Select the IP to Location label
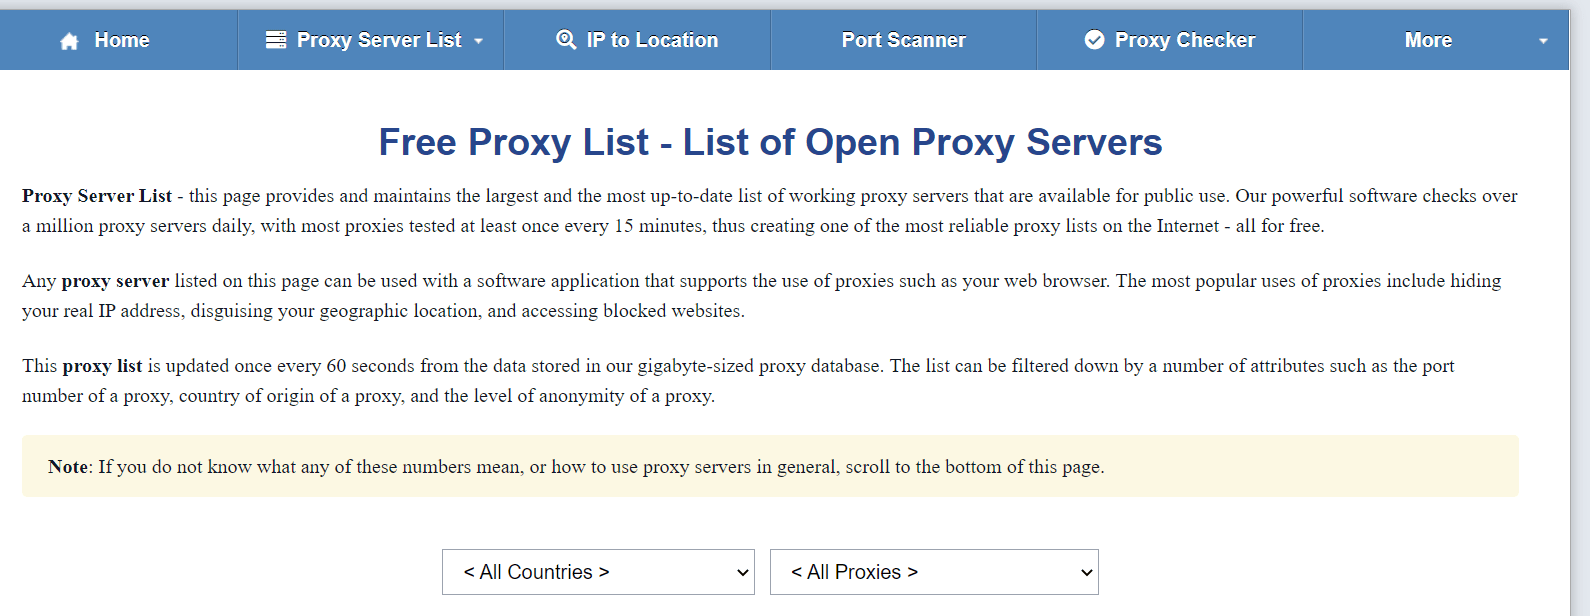1590x616 pixels. pos(652,40)
